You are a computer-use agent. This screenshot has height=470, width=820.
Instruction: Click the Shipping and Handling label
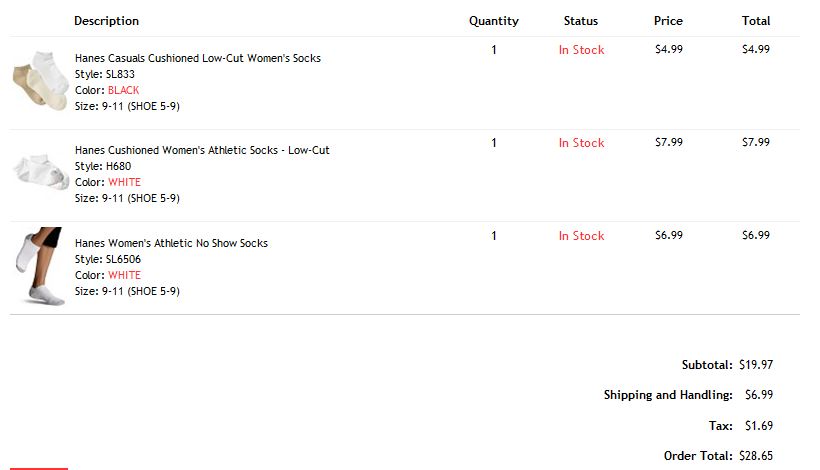tap(668, 395)
